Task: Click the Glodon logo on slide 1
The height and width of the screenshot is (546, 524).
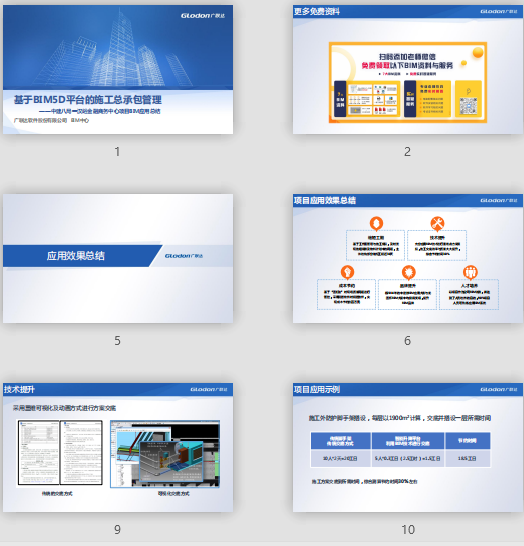Action: point(203,16)
